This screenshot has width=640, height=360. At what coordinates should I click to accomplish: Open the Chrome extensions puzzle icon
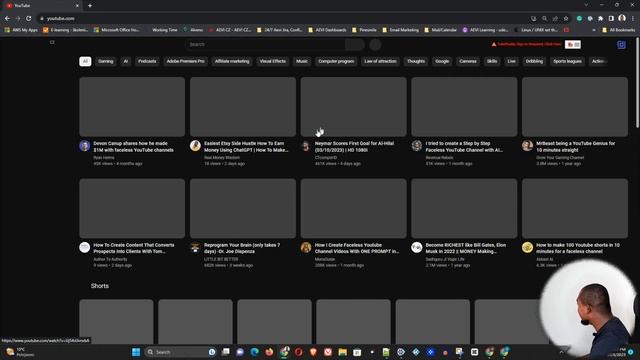tap(600, 18)
